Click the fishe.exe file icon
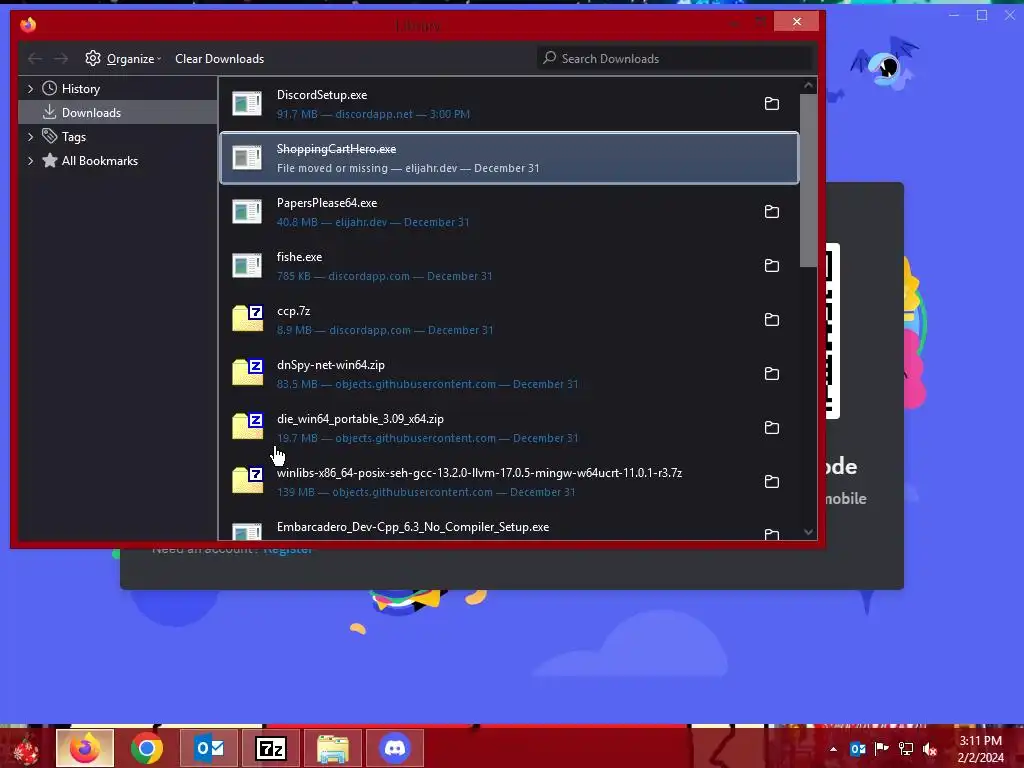The image size is (1024, 768). (248, 266)
